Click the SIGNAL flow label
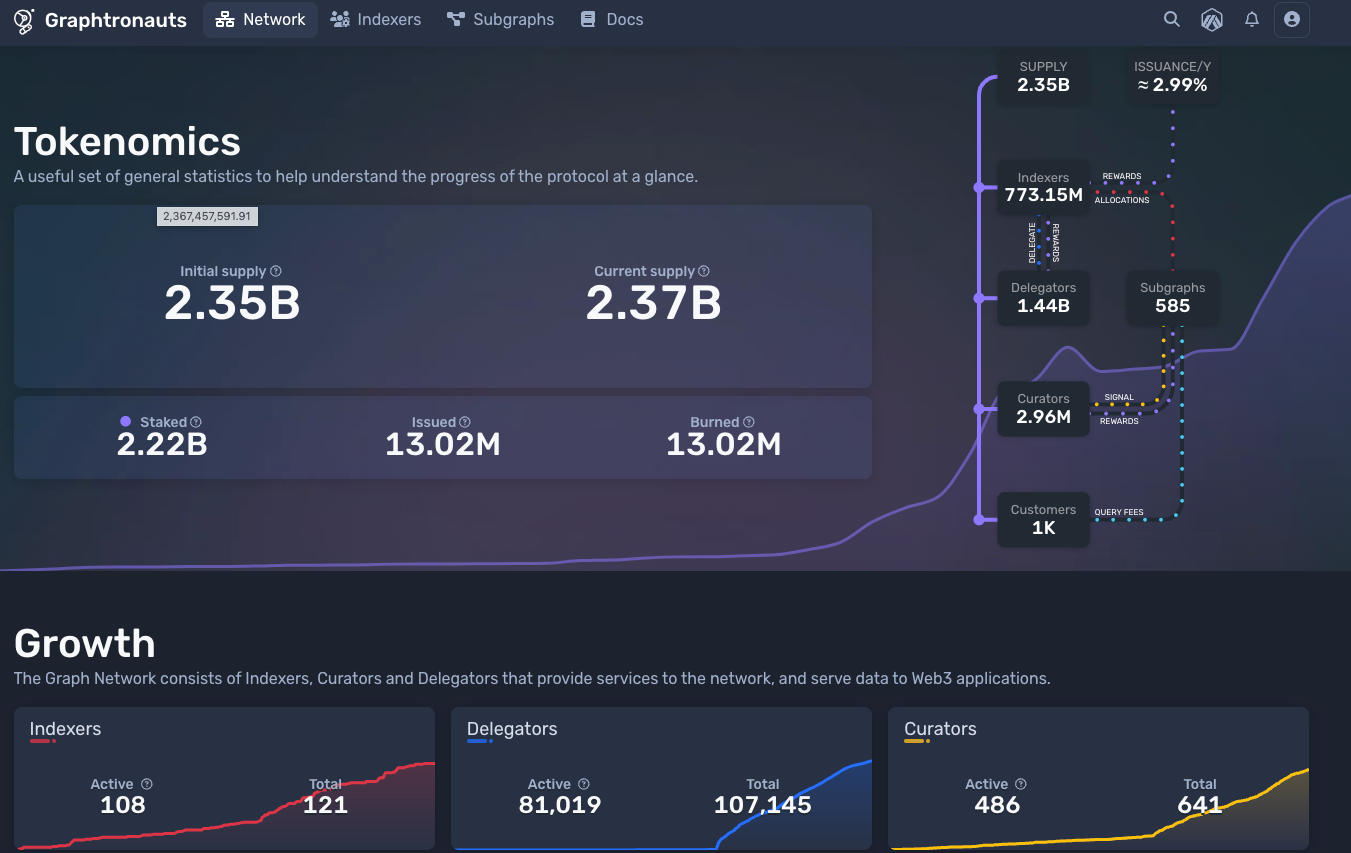This screenshot has height=853, width=1351. (x=1119, y=397)
